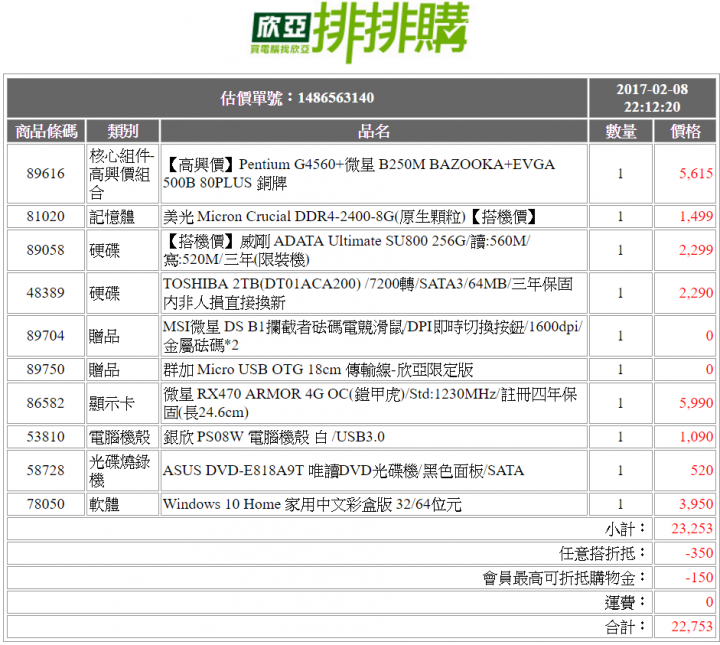This screenshot has height=645, width=720.
Task: Click the 數量 column header
Action: coord(620,131)
